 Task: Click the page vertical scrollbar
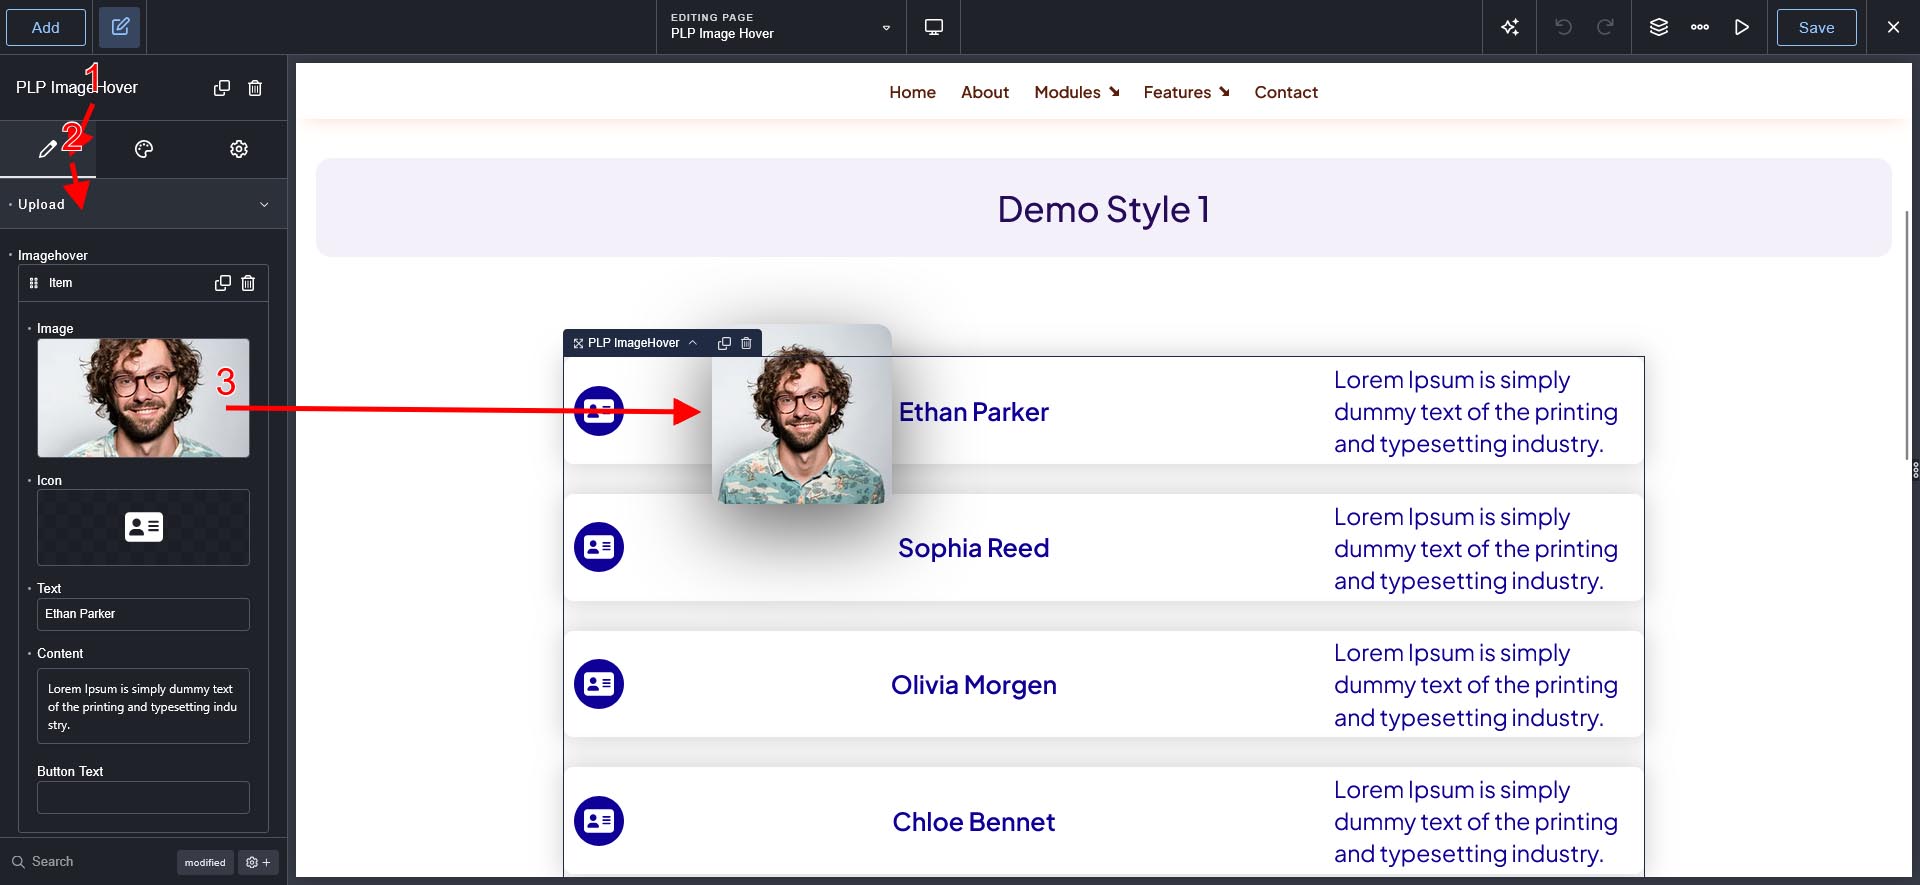(1908, 335)
